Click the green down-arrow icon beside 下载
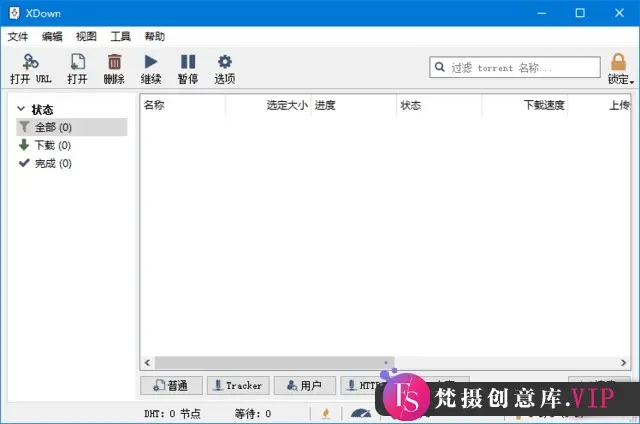This screenshot has width=640, height=424. (x=24, y=144)
